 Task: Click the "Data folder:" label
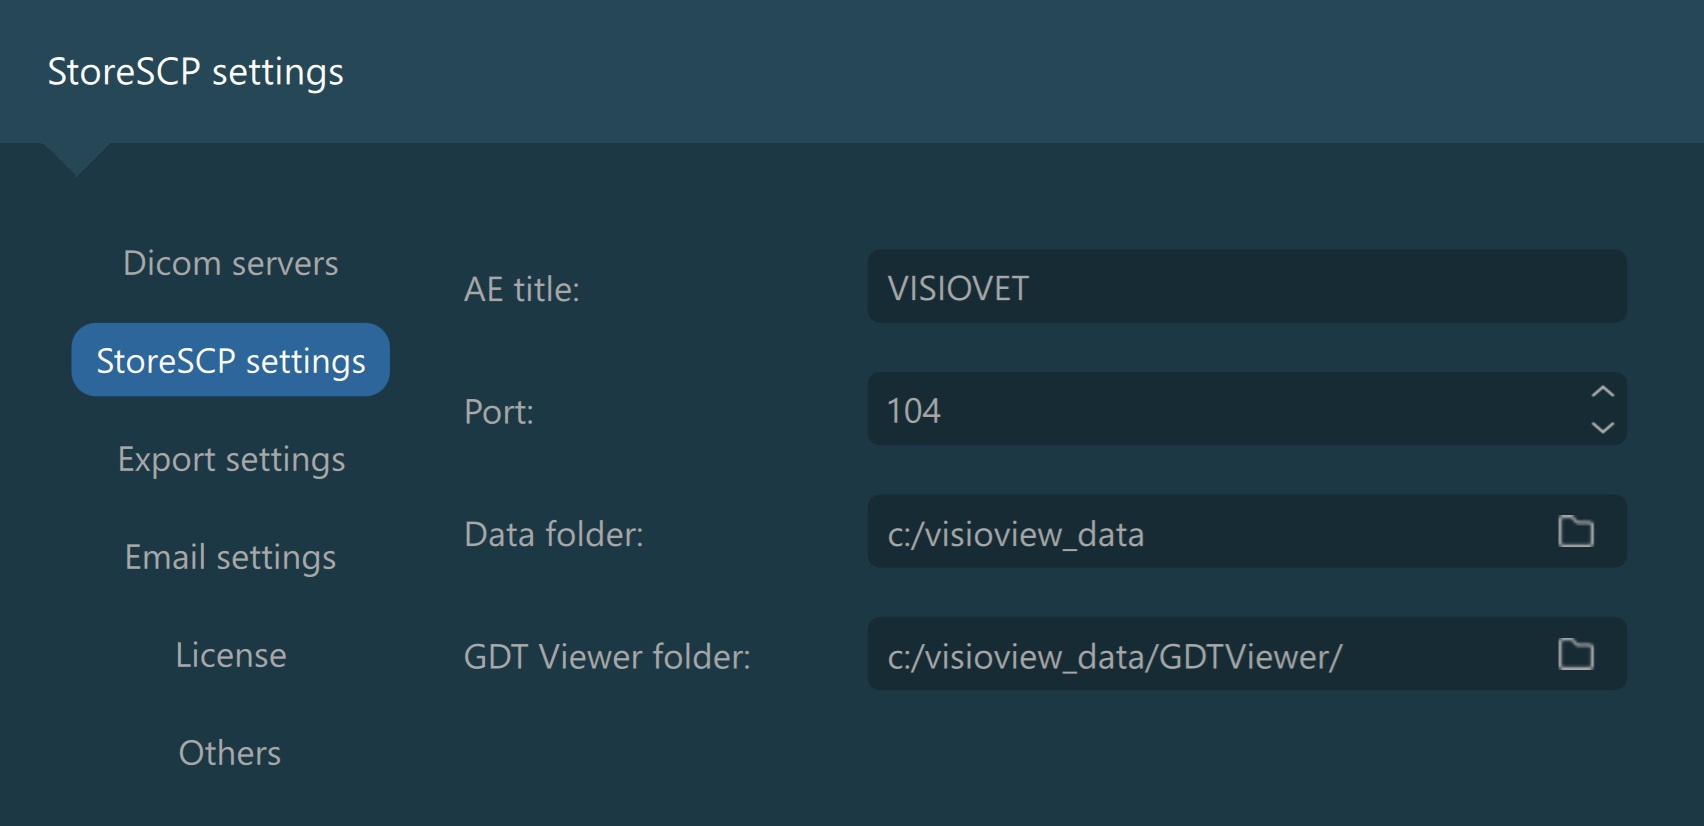(x=553, y=534)
